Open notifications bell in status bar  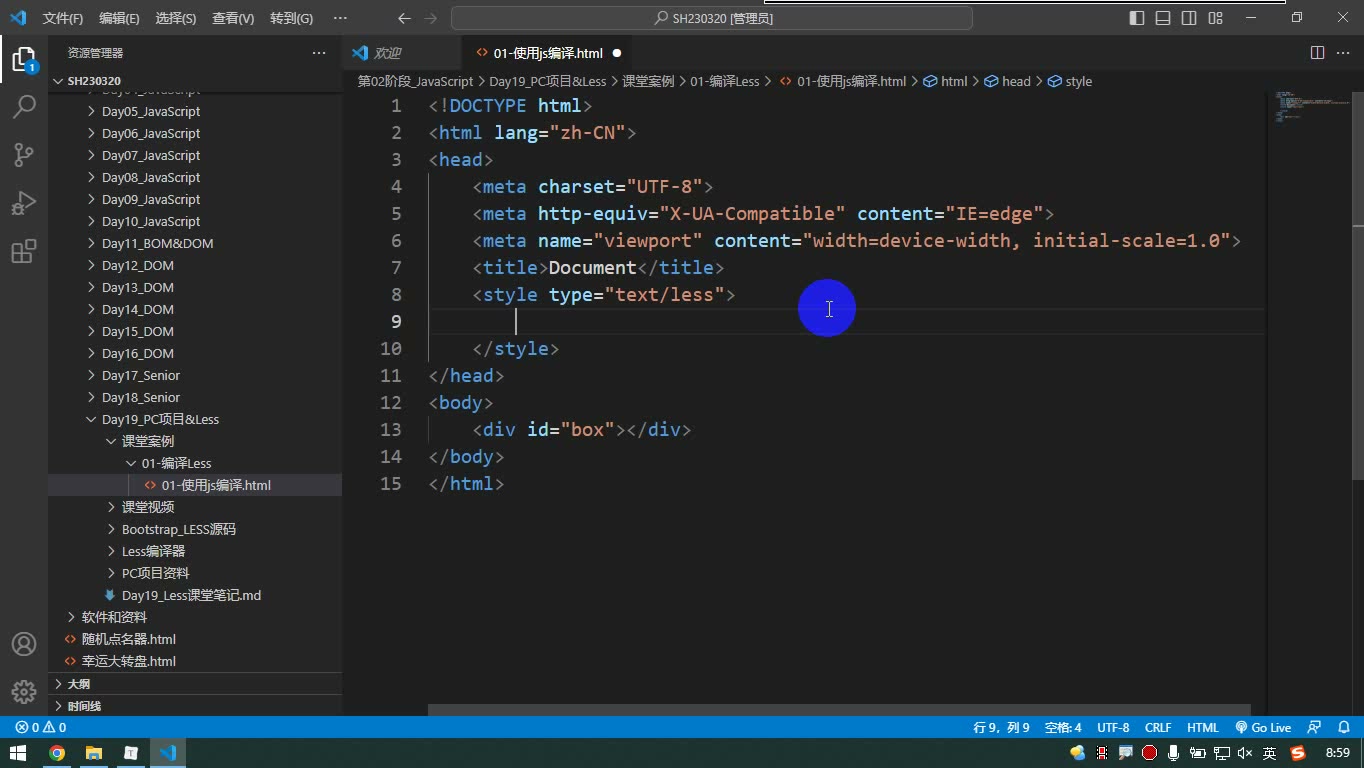(x=1343, y=728)
